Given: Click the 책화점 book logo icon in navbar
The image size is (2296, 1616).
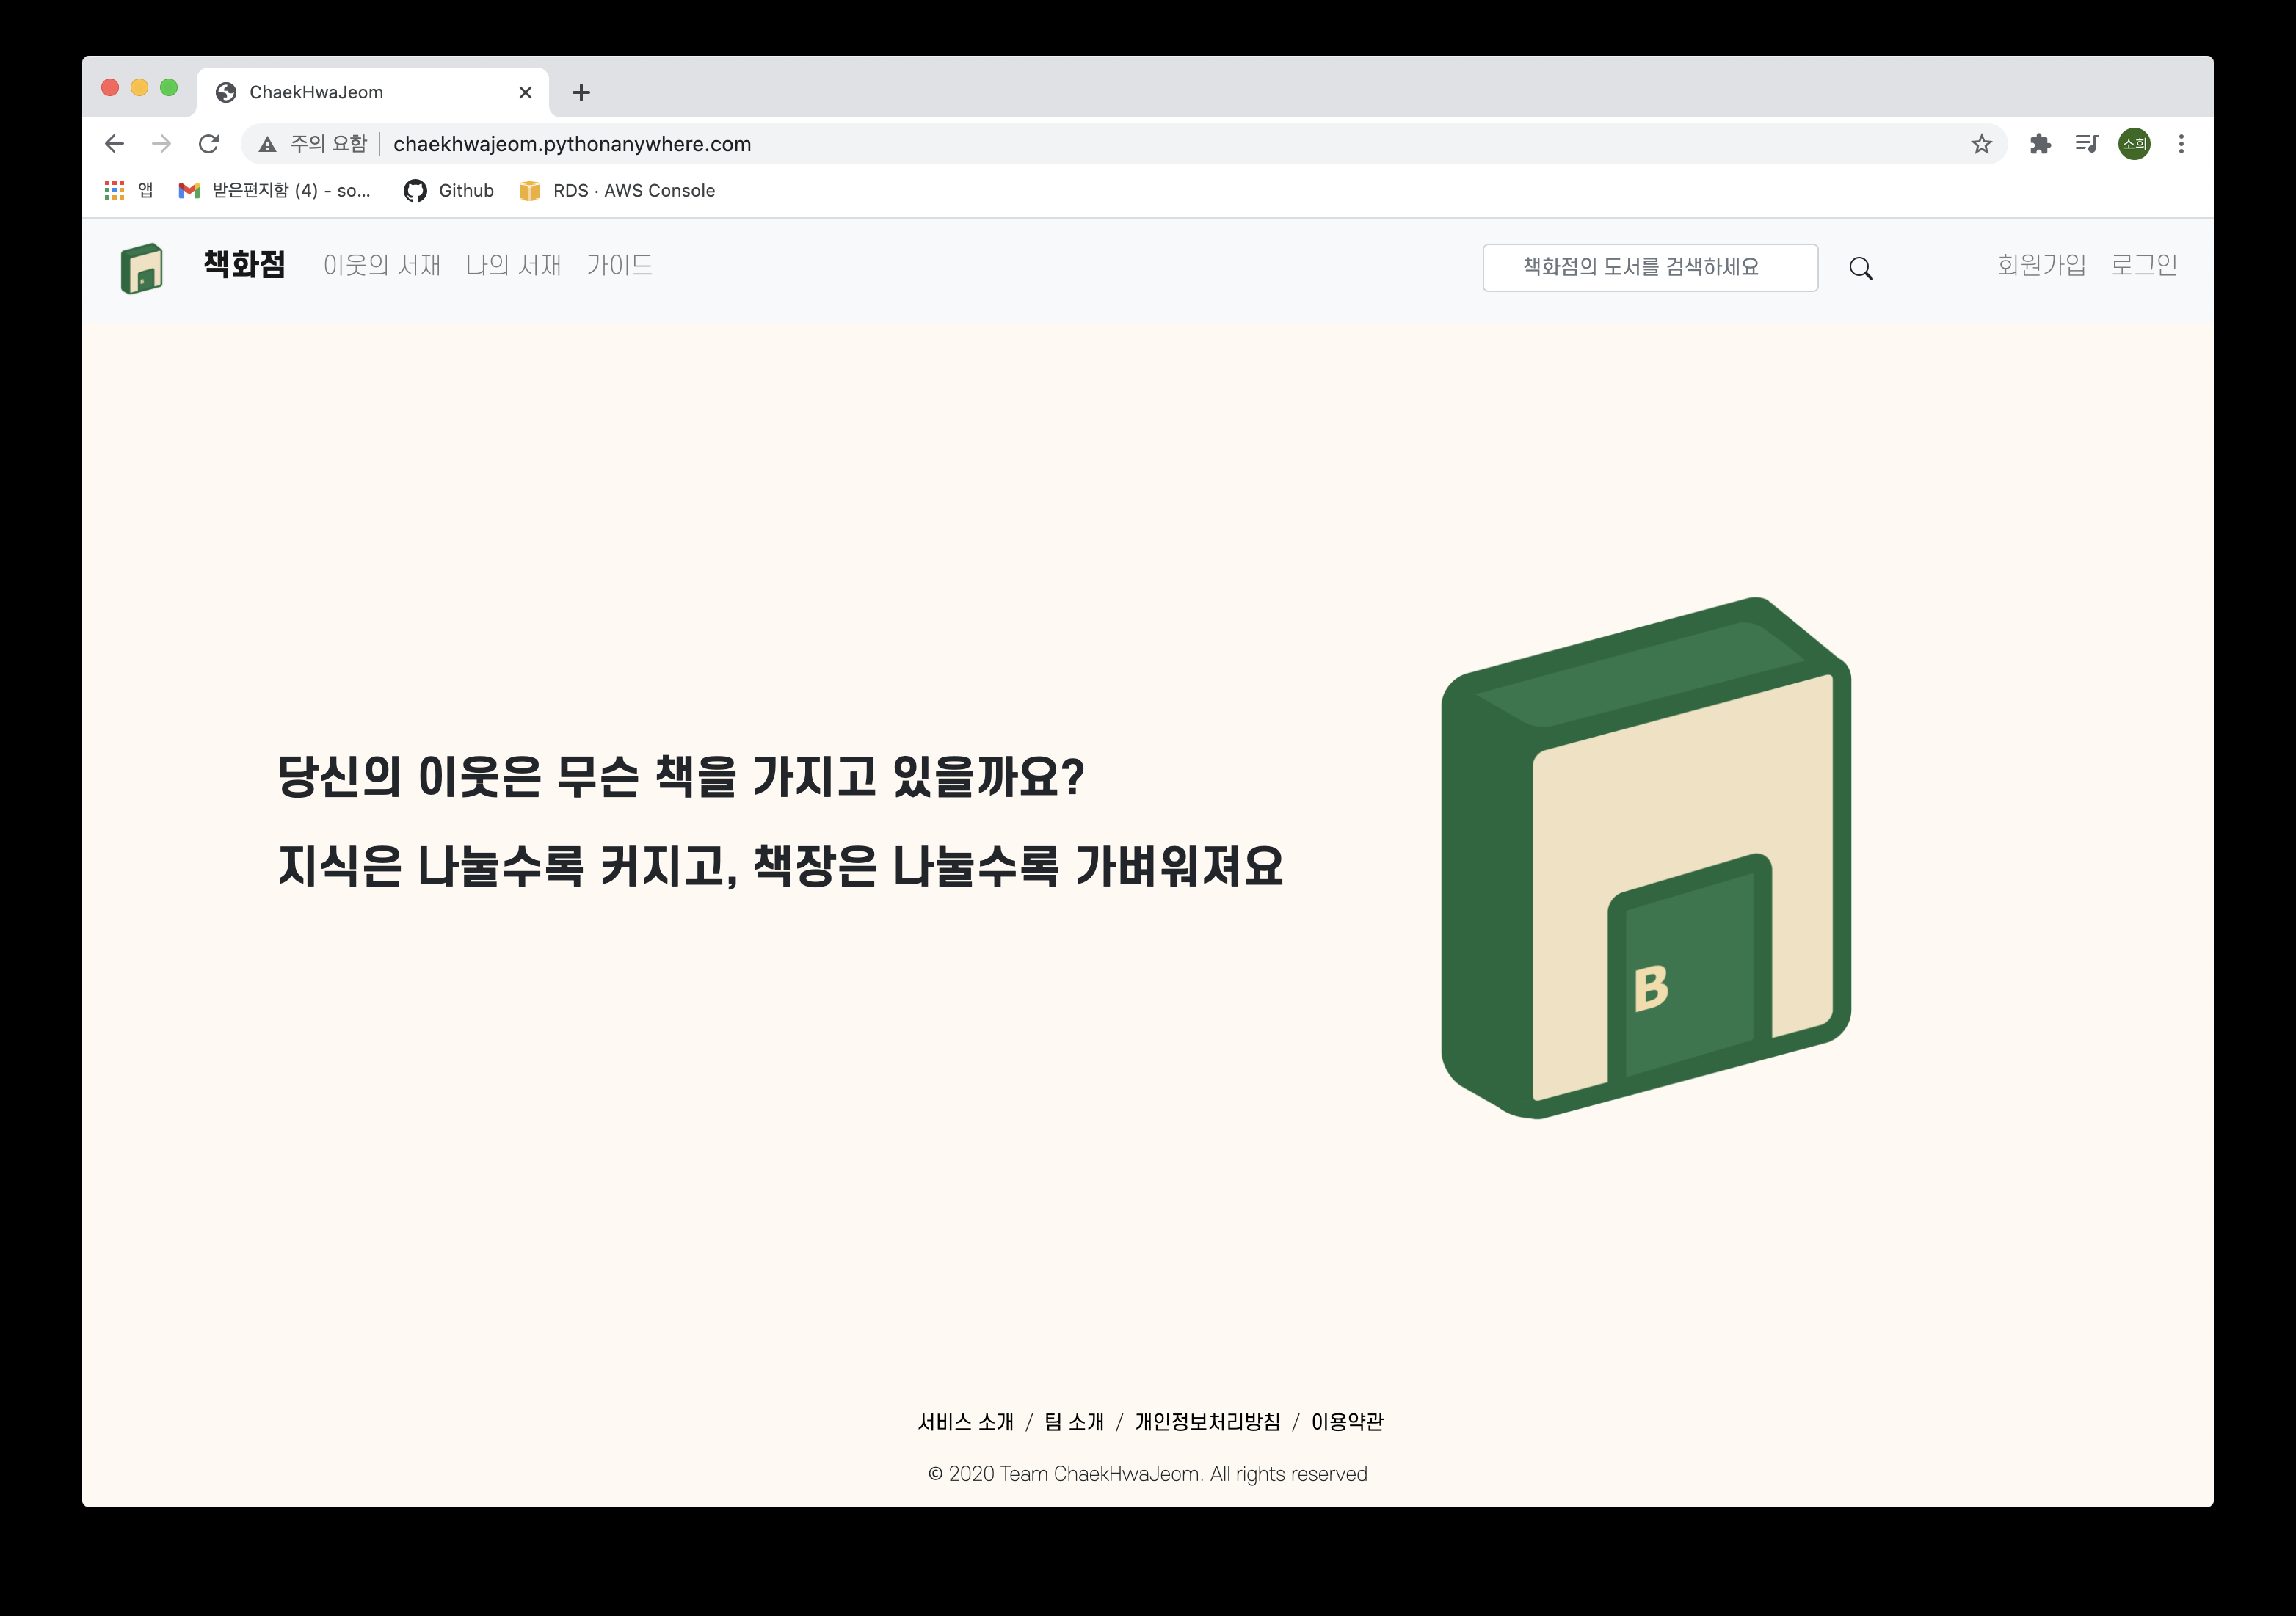Looking at the screenshot, I should pos(142,268).
